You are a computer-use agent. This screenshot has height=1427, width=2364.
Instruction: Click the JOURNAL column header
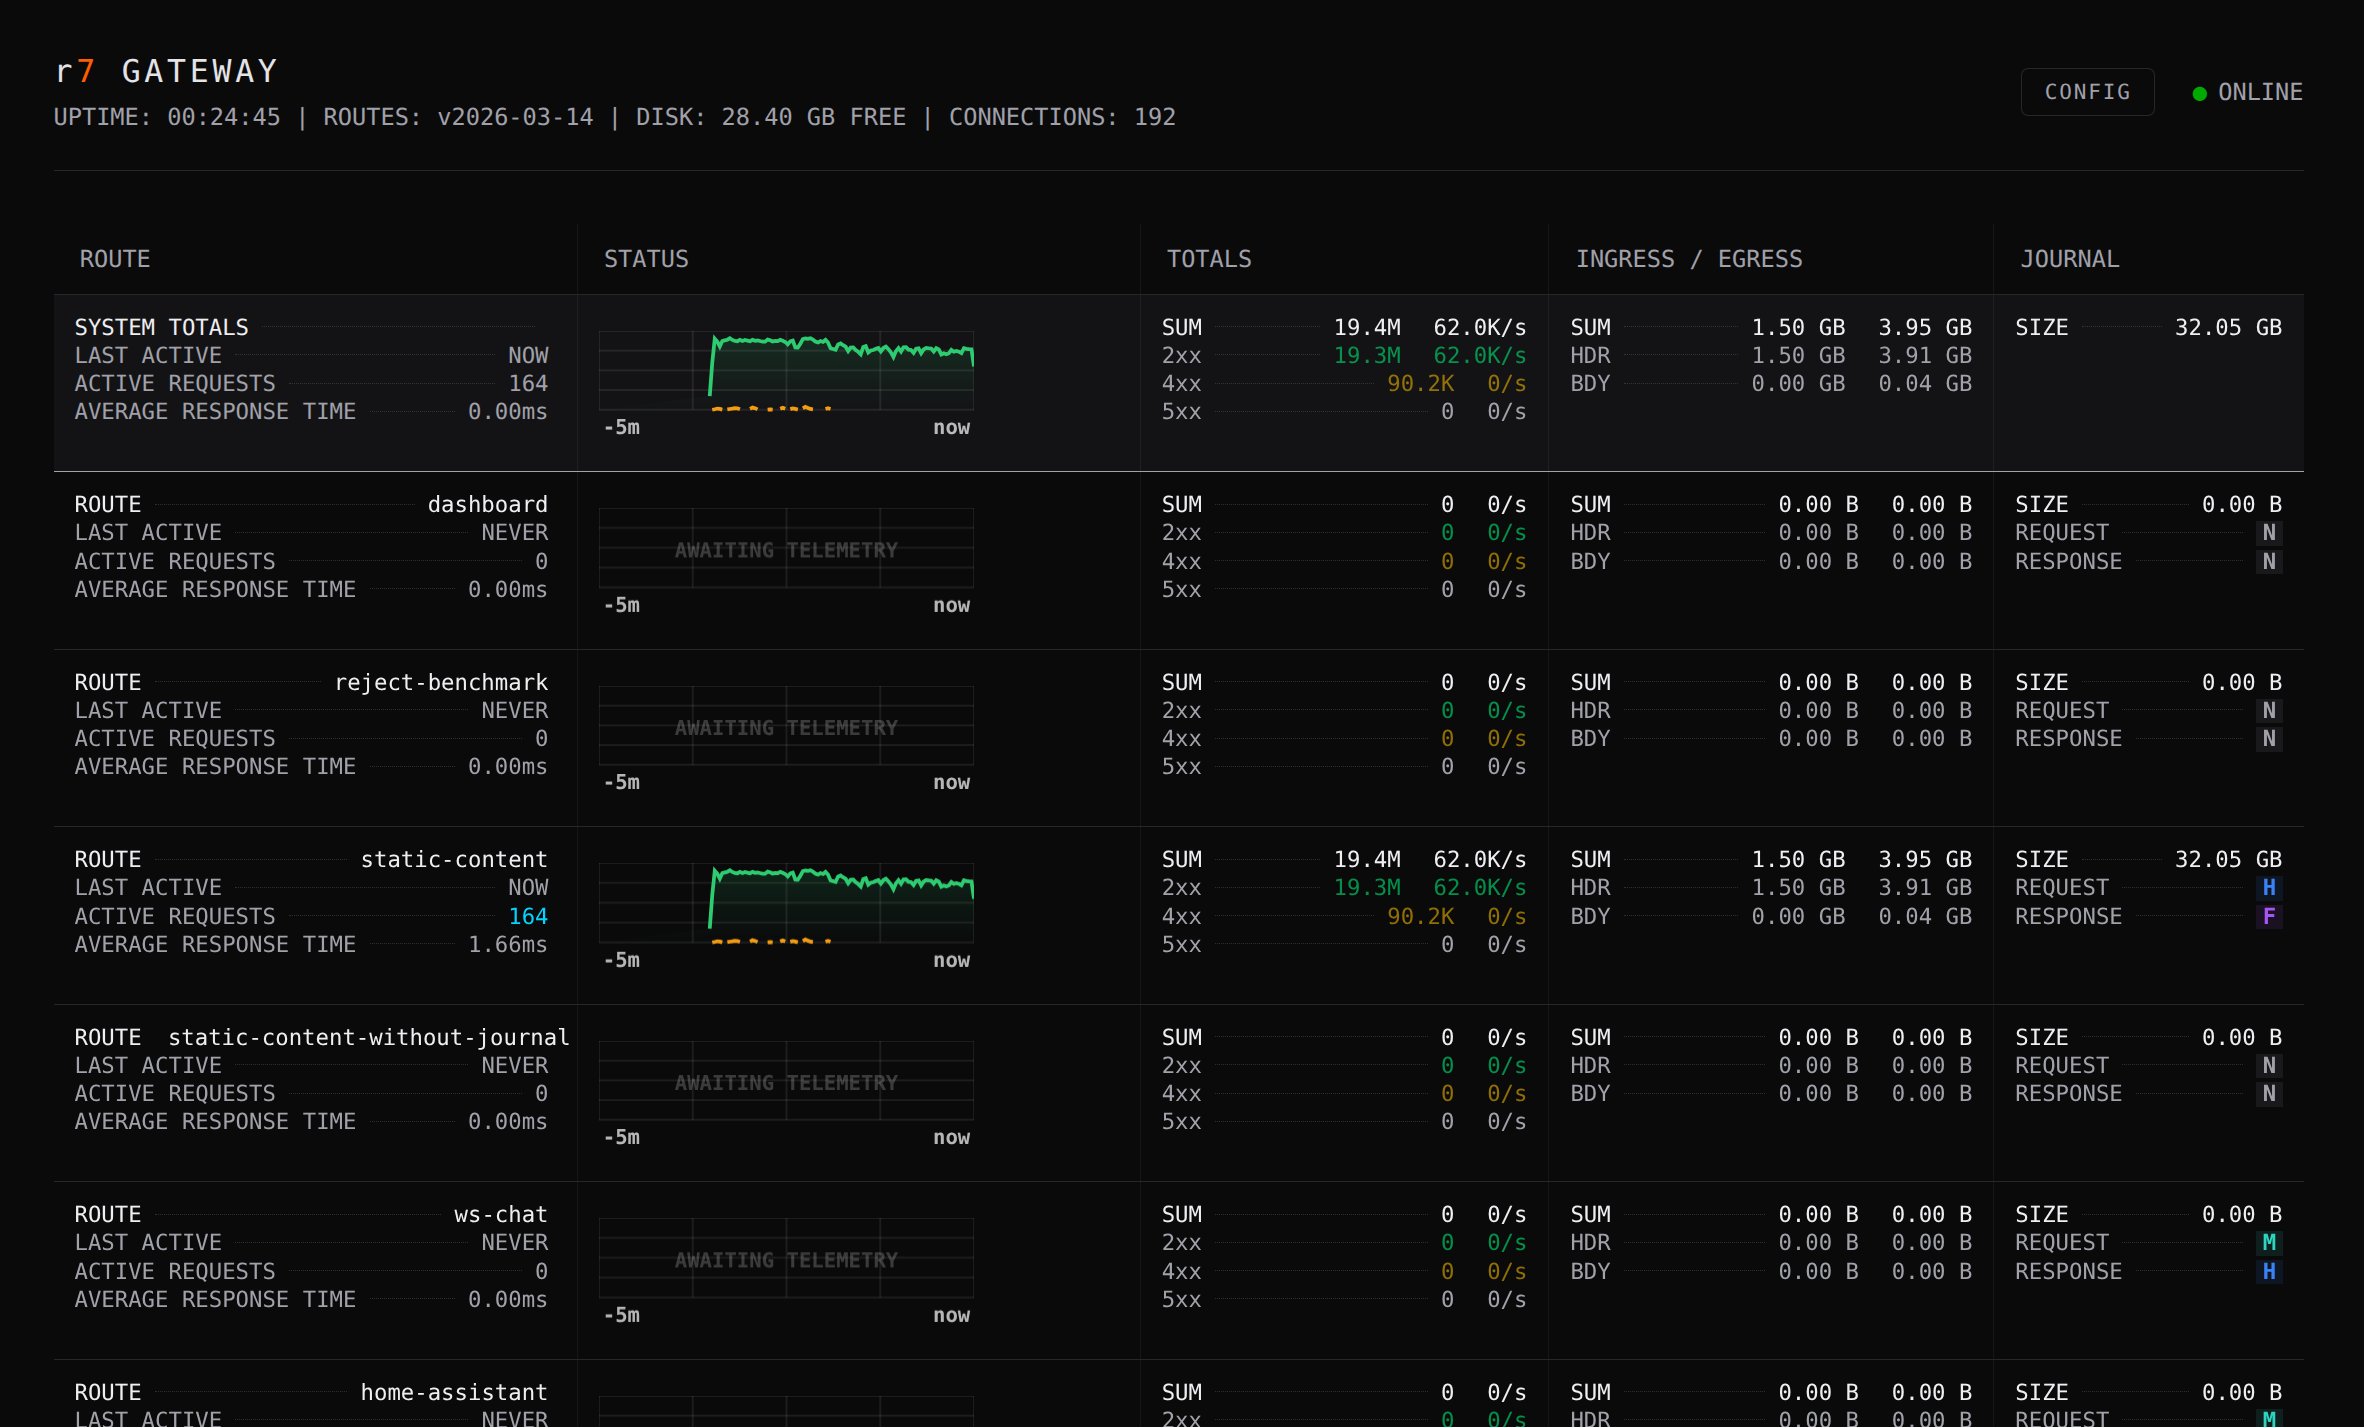pos(2069,259)
